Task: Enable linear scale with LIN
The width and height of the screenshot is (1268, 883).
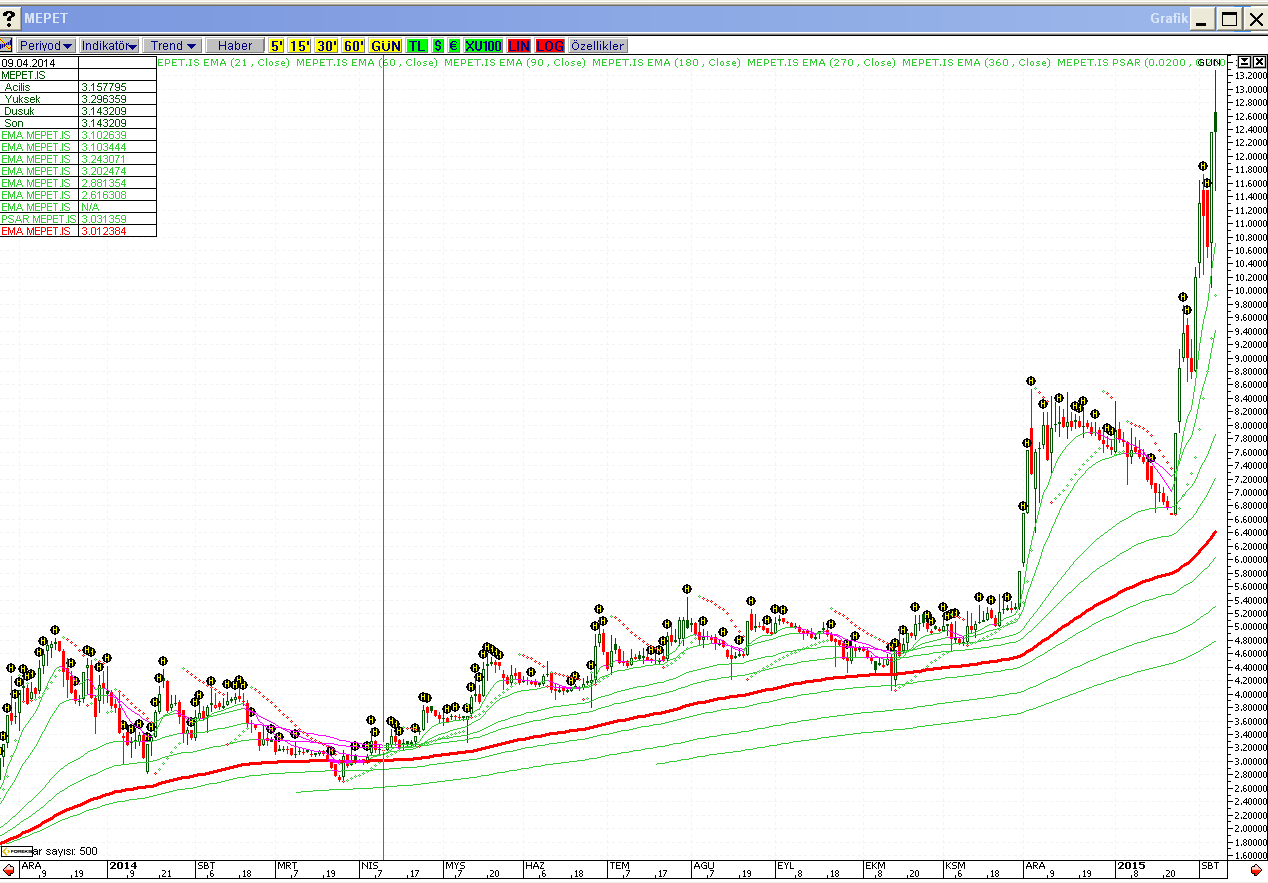Action: [x=518, y=46]
